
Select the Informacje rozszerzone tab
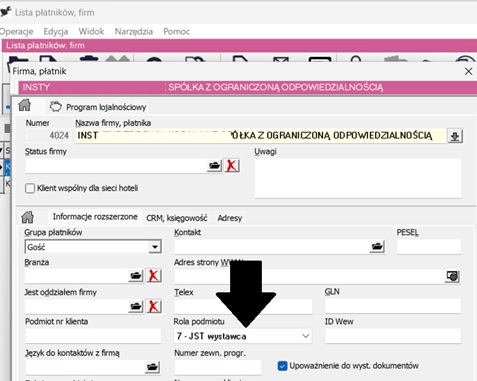[95, 217]
